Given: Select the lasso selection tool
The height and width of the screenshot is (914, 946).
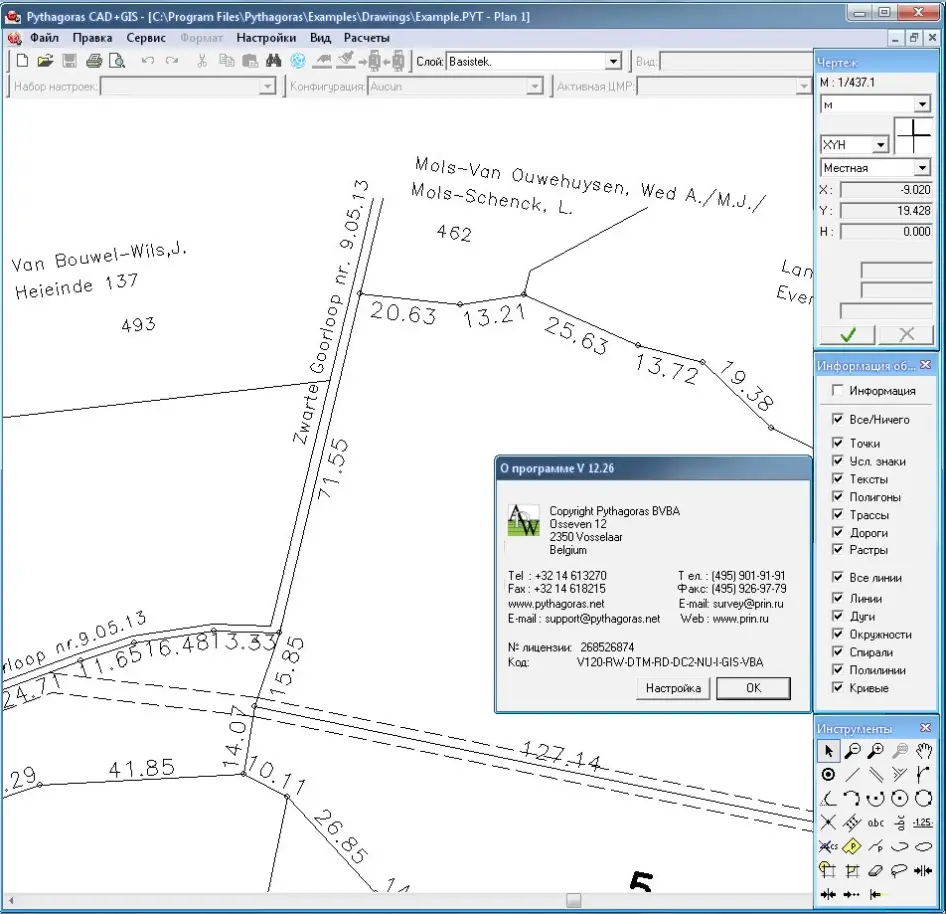Looking at the screenshot, I should coord(900,871).
